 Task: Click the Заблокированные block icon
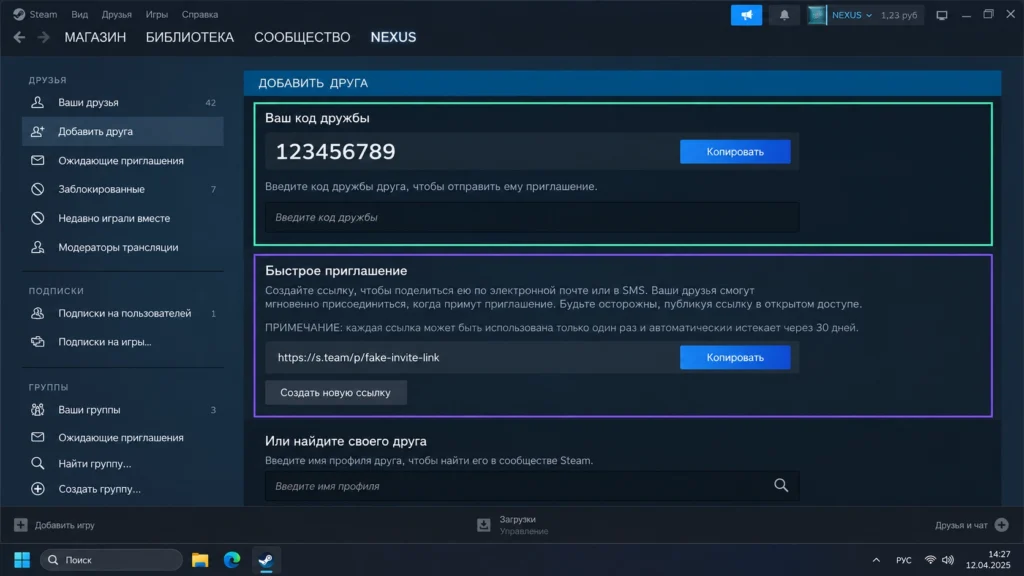tap(37, 189)
